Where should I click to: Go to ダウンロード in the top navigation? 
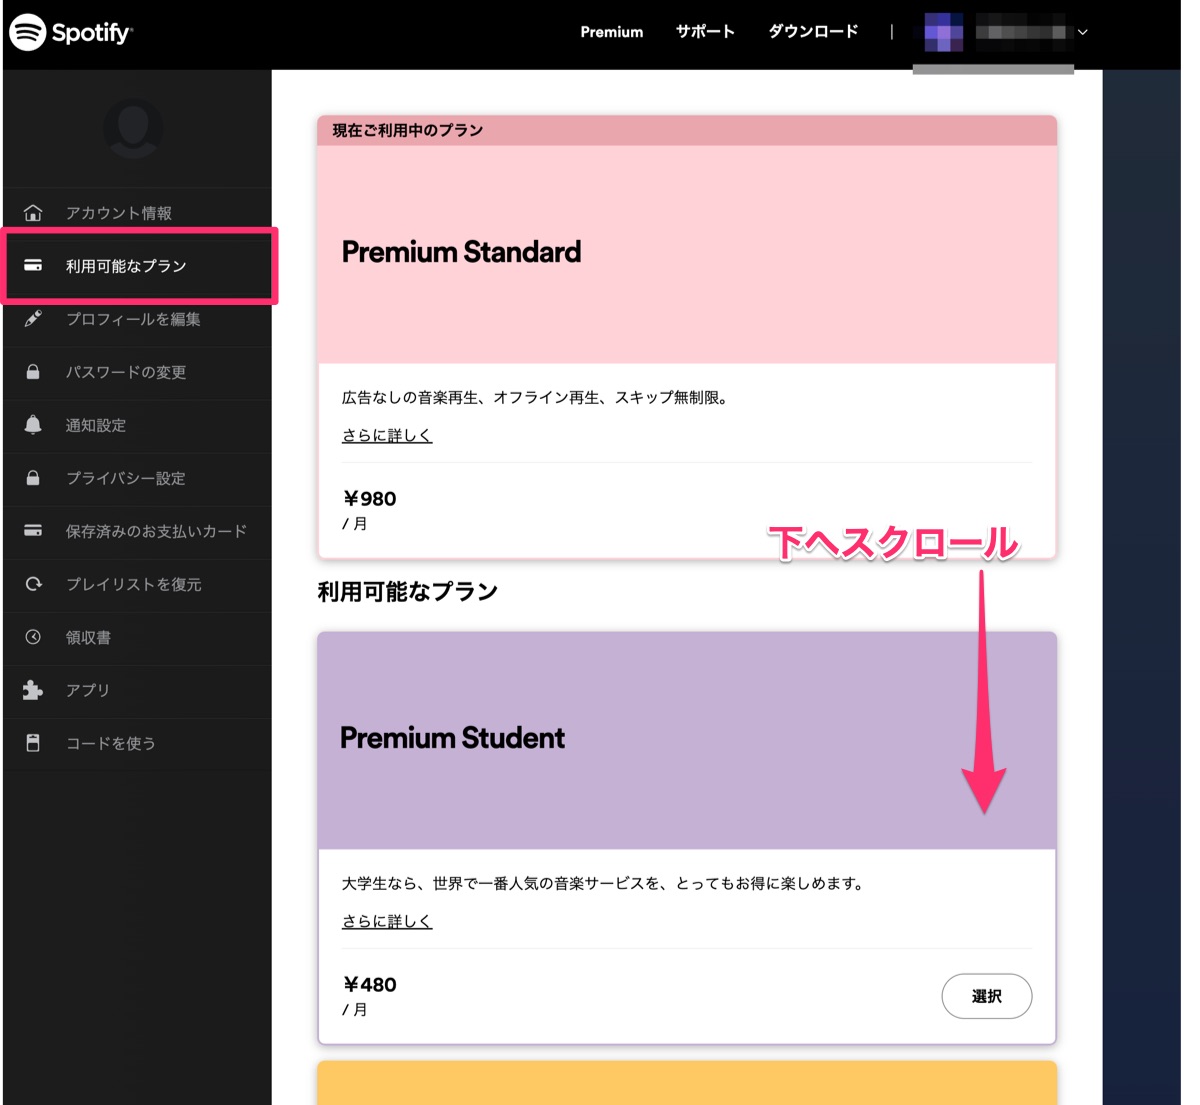[x=813, y=32]
